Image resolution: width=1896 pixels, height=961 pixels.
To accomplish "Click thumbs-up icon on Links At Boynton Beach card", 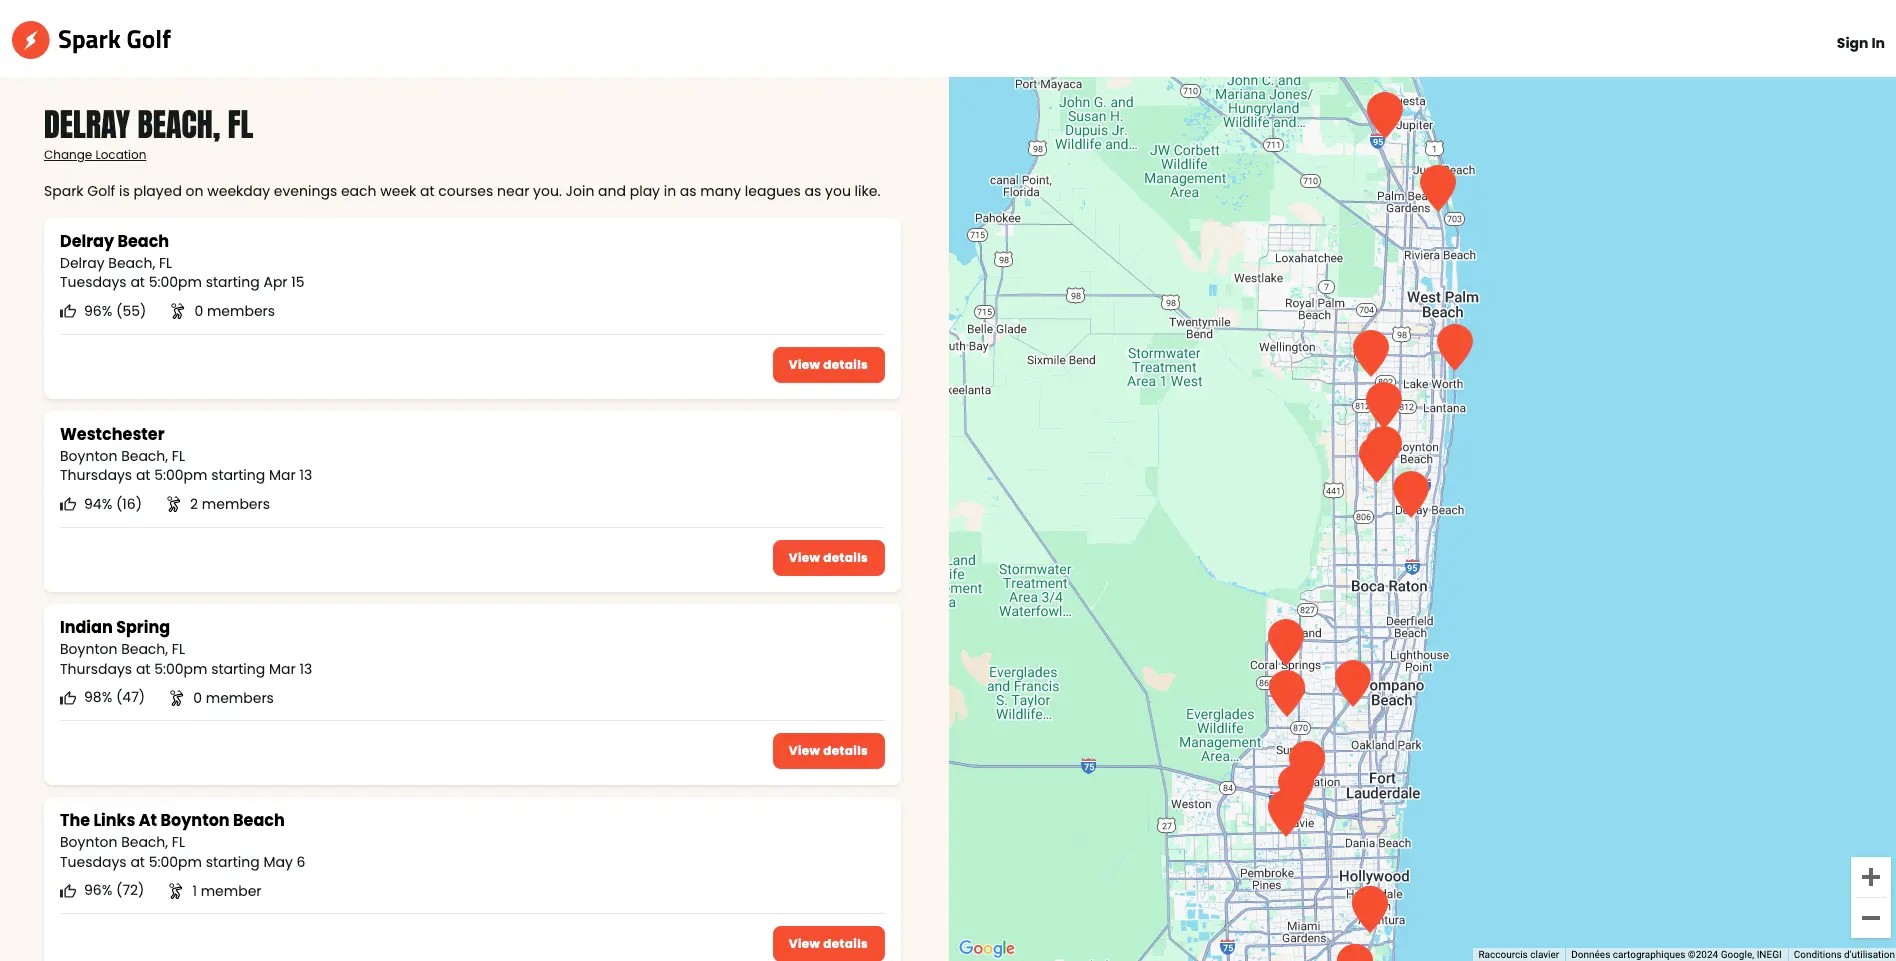I will point(68,891).
